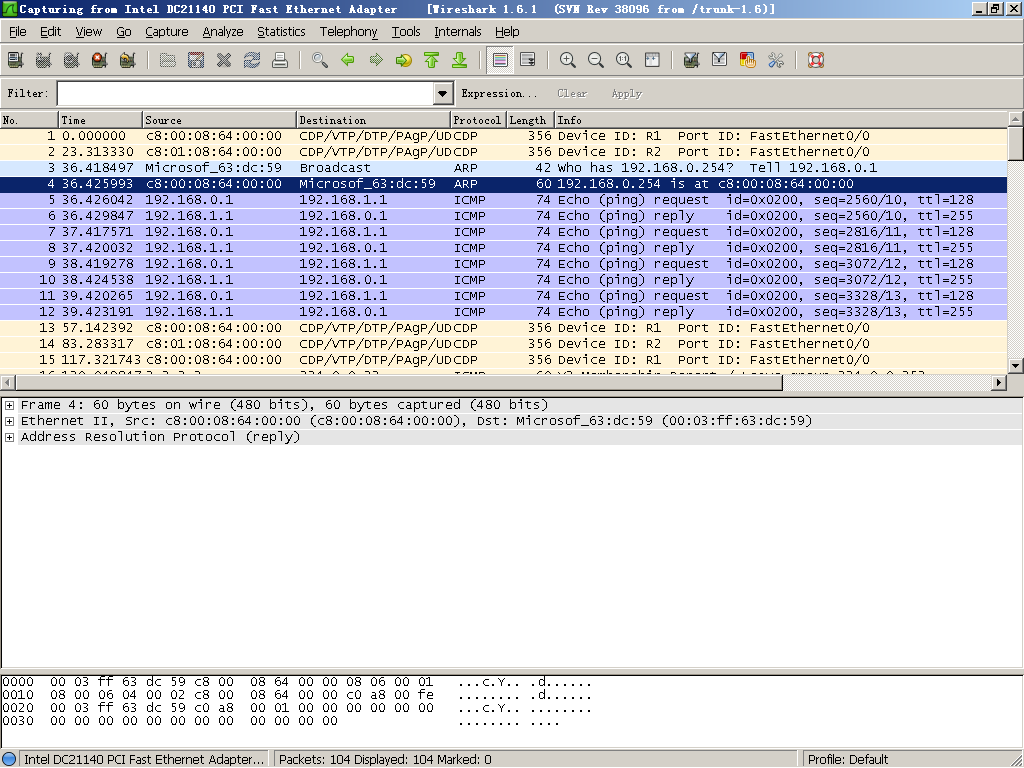Open the View menu
The image size is (1024, 768).
pos(89,31)
